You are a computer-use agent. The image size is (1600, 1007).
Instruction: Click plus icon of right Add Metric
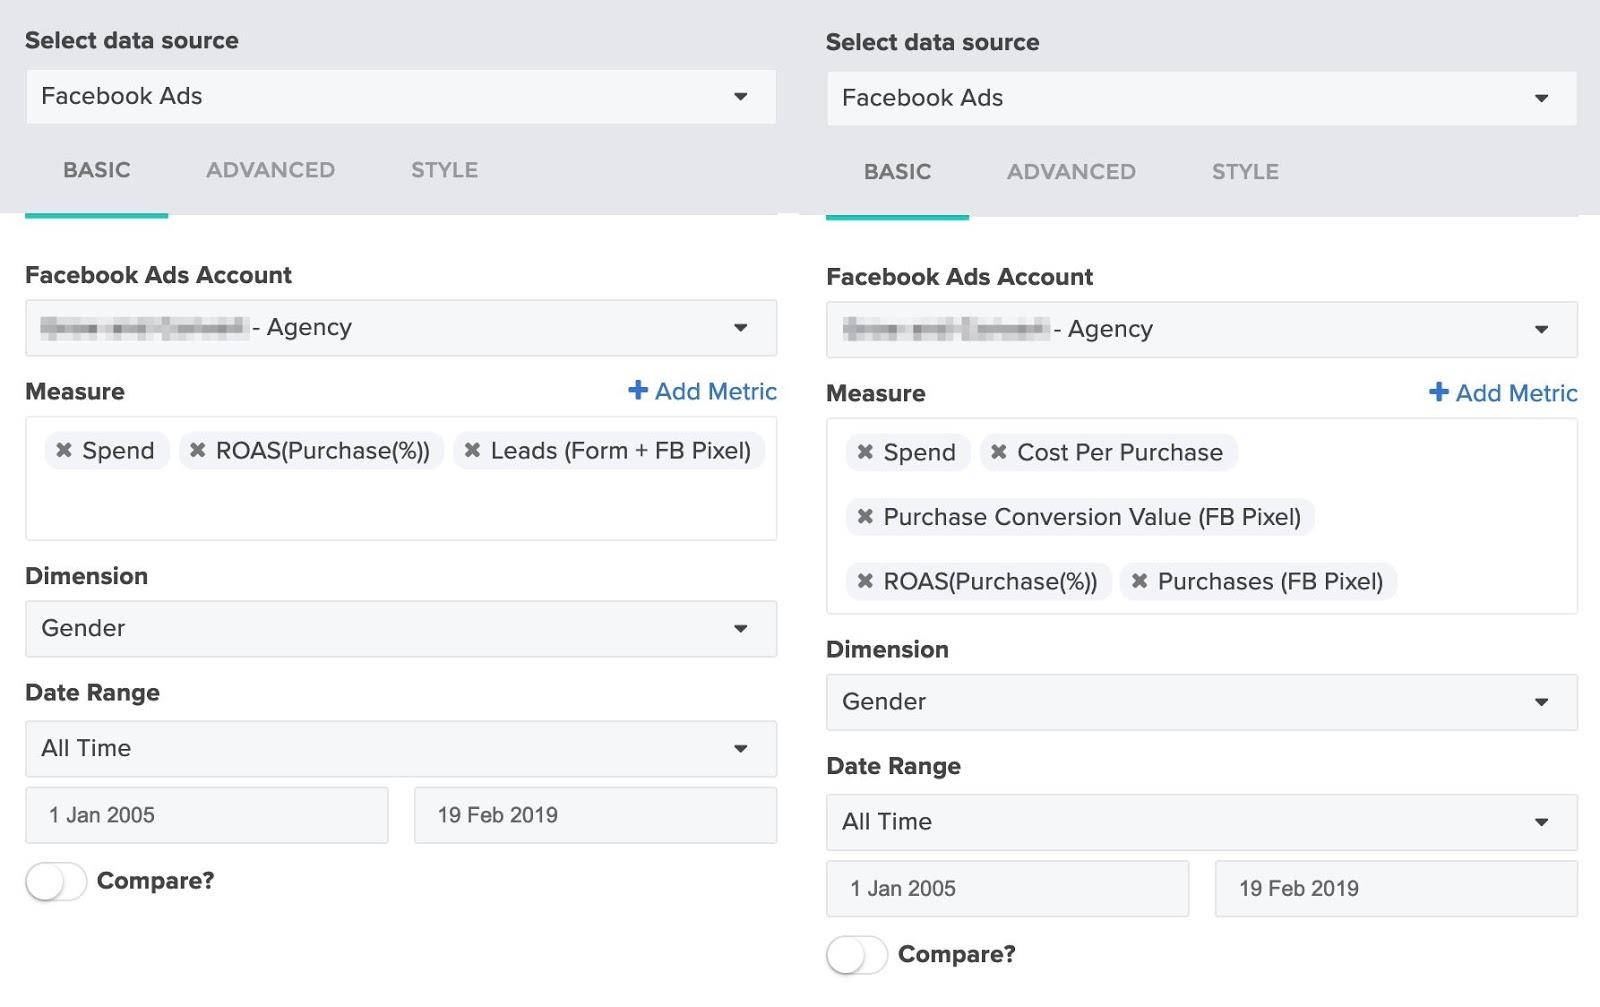(x=1439, y=393)
